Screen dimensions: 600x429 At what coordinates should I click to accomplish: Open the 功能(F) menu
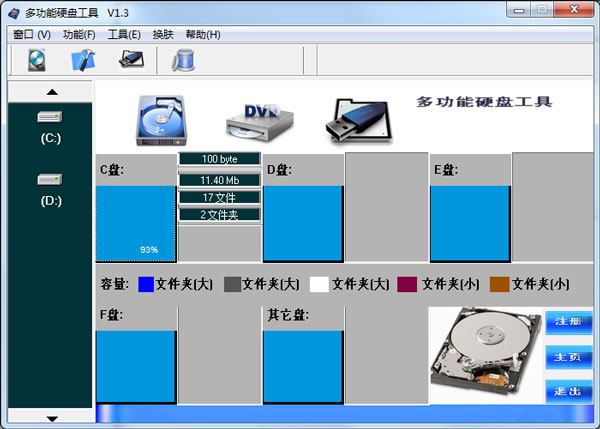(79, 35)
